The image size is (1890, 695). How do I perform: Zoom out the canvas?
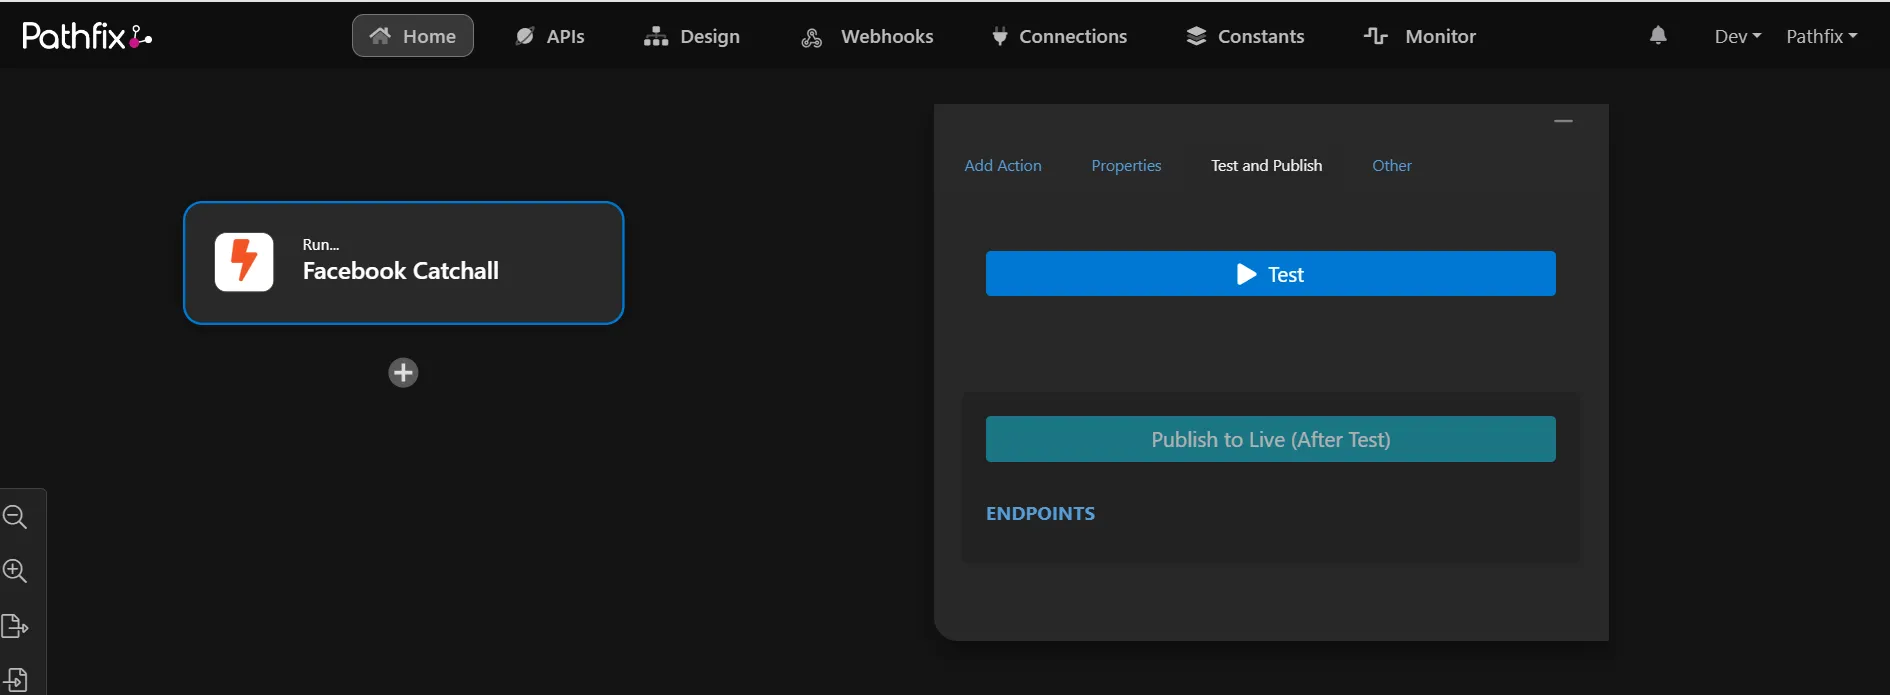pyautogui.click(x=15, y=517)
